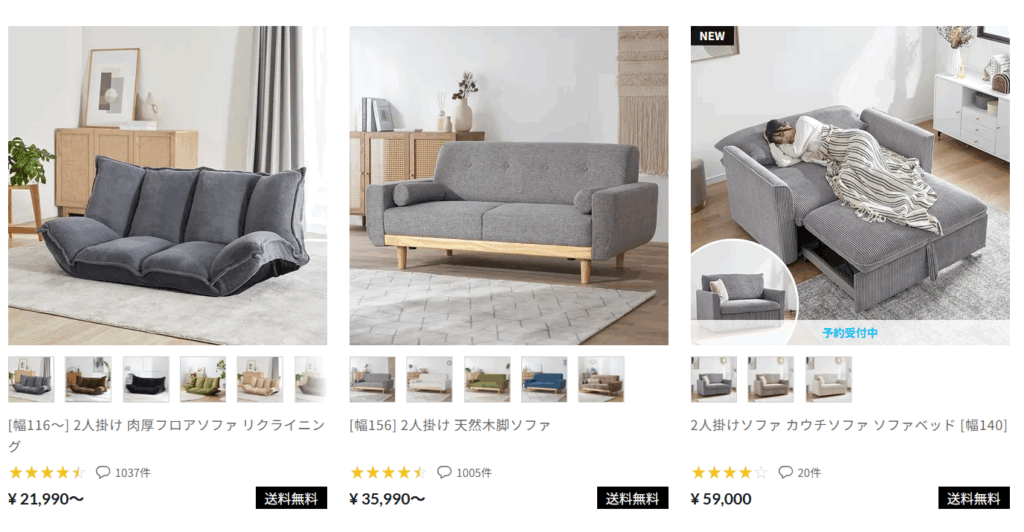Choose the green wooden-leg sofa variant thumbnail
Image resolution: width=1024 pixels, height=532 pixels.
pyautogui.click(x=487, y=379)
